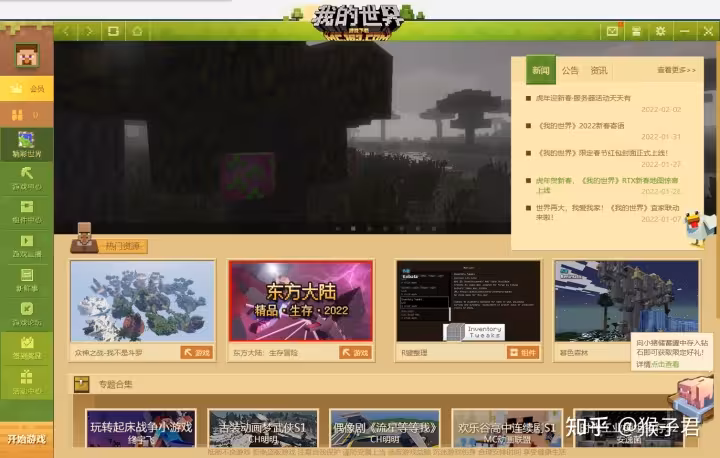The width and height of the screenshot is (720, 458).
Task: Click 游戏 button on 东方大陆 card
Action: coord(355,352)
